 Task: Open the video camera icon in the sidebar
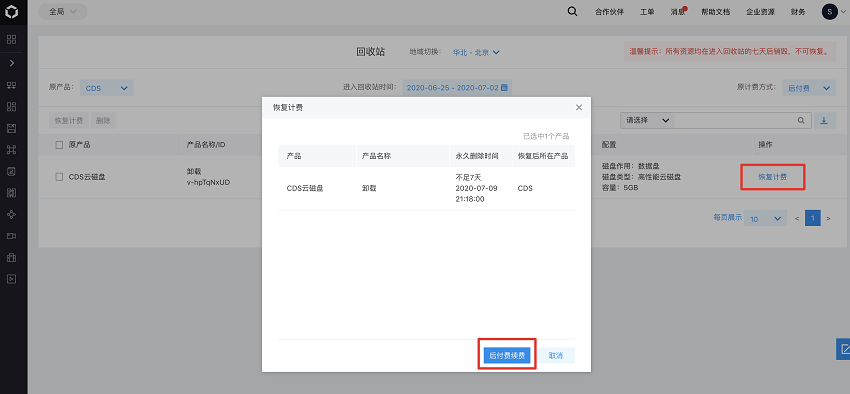[x=11, y=236]
